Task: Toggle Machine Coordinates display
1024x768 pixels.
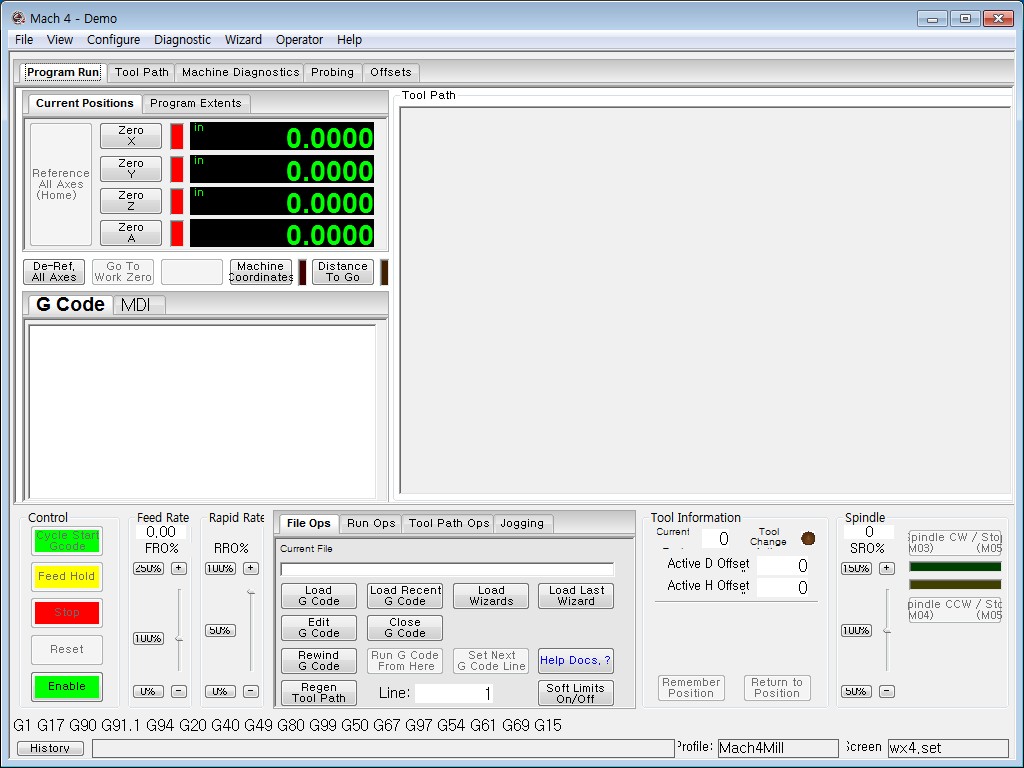Action: (x=261, y=272)
